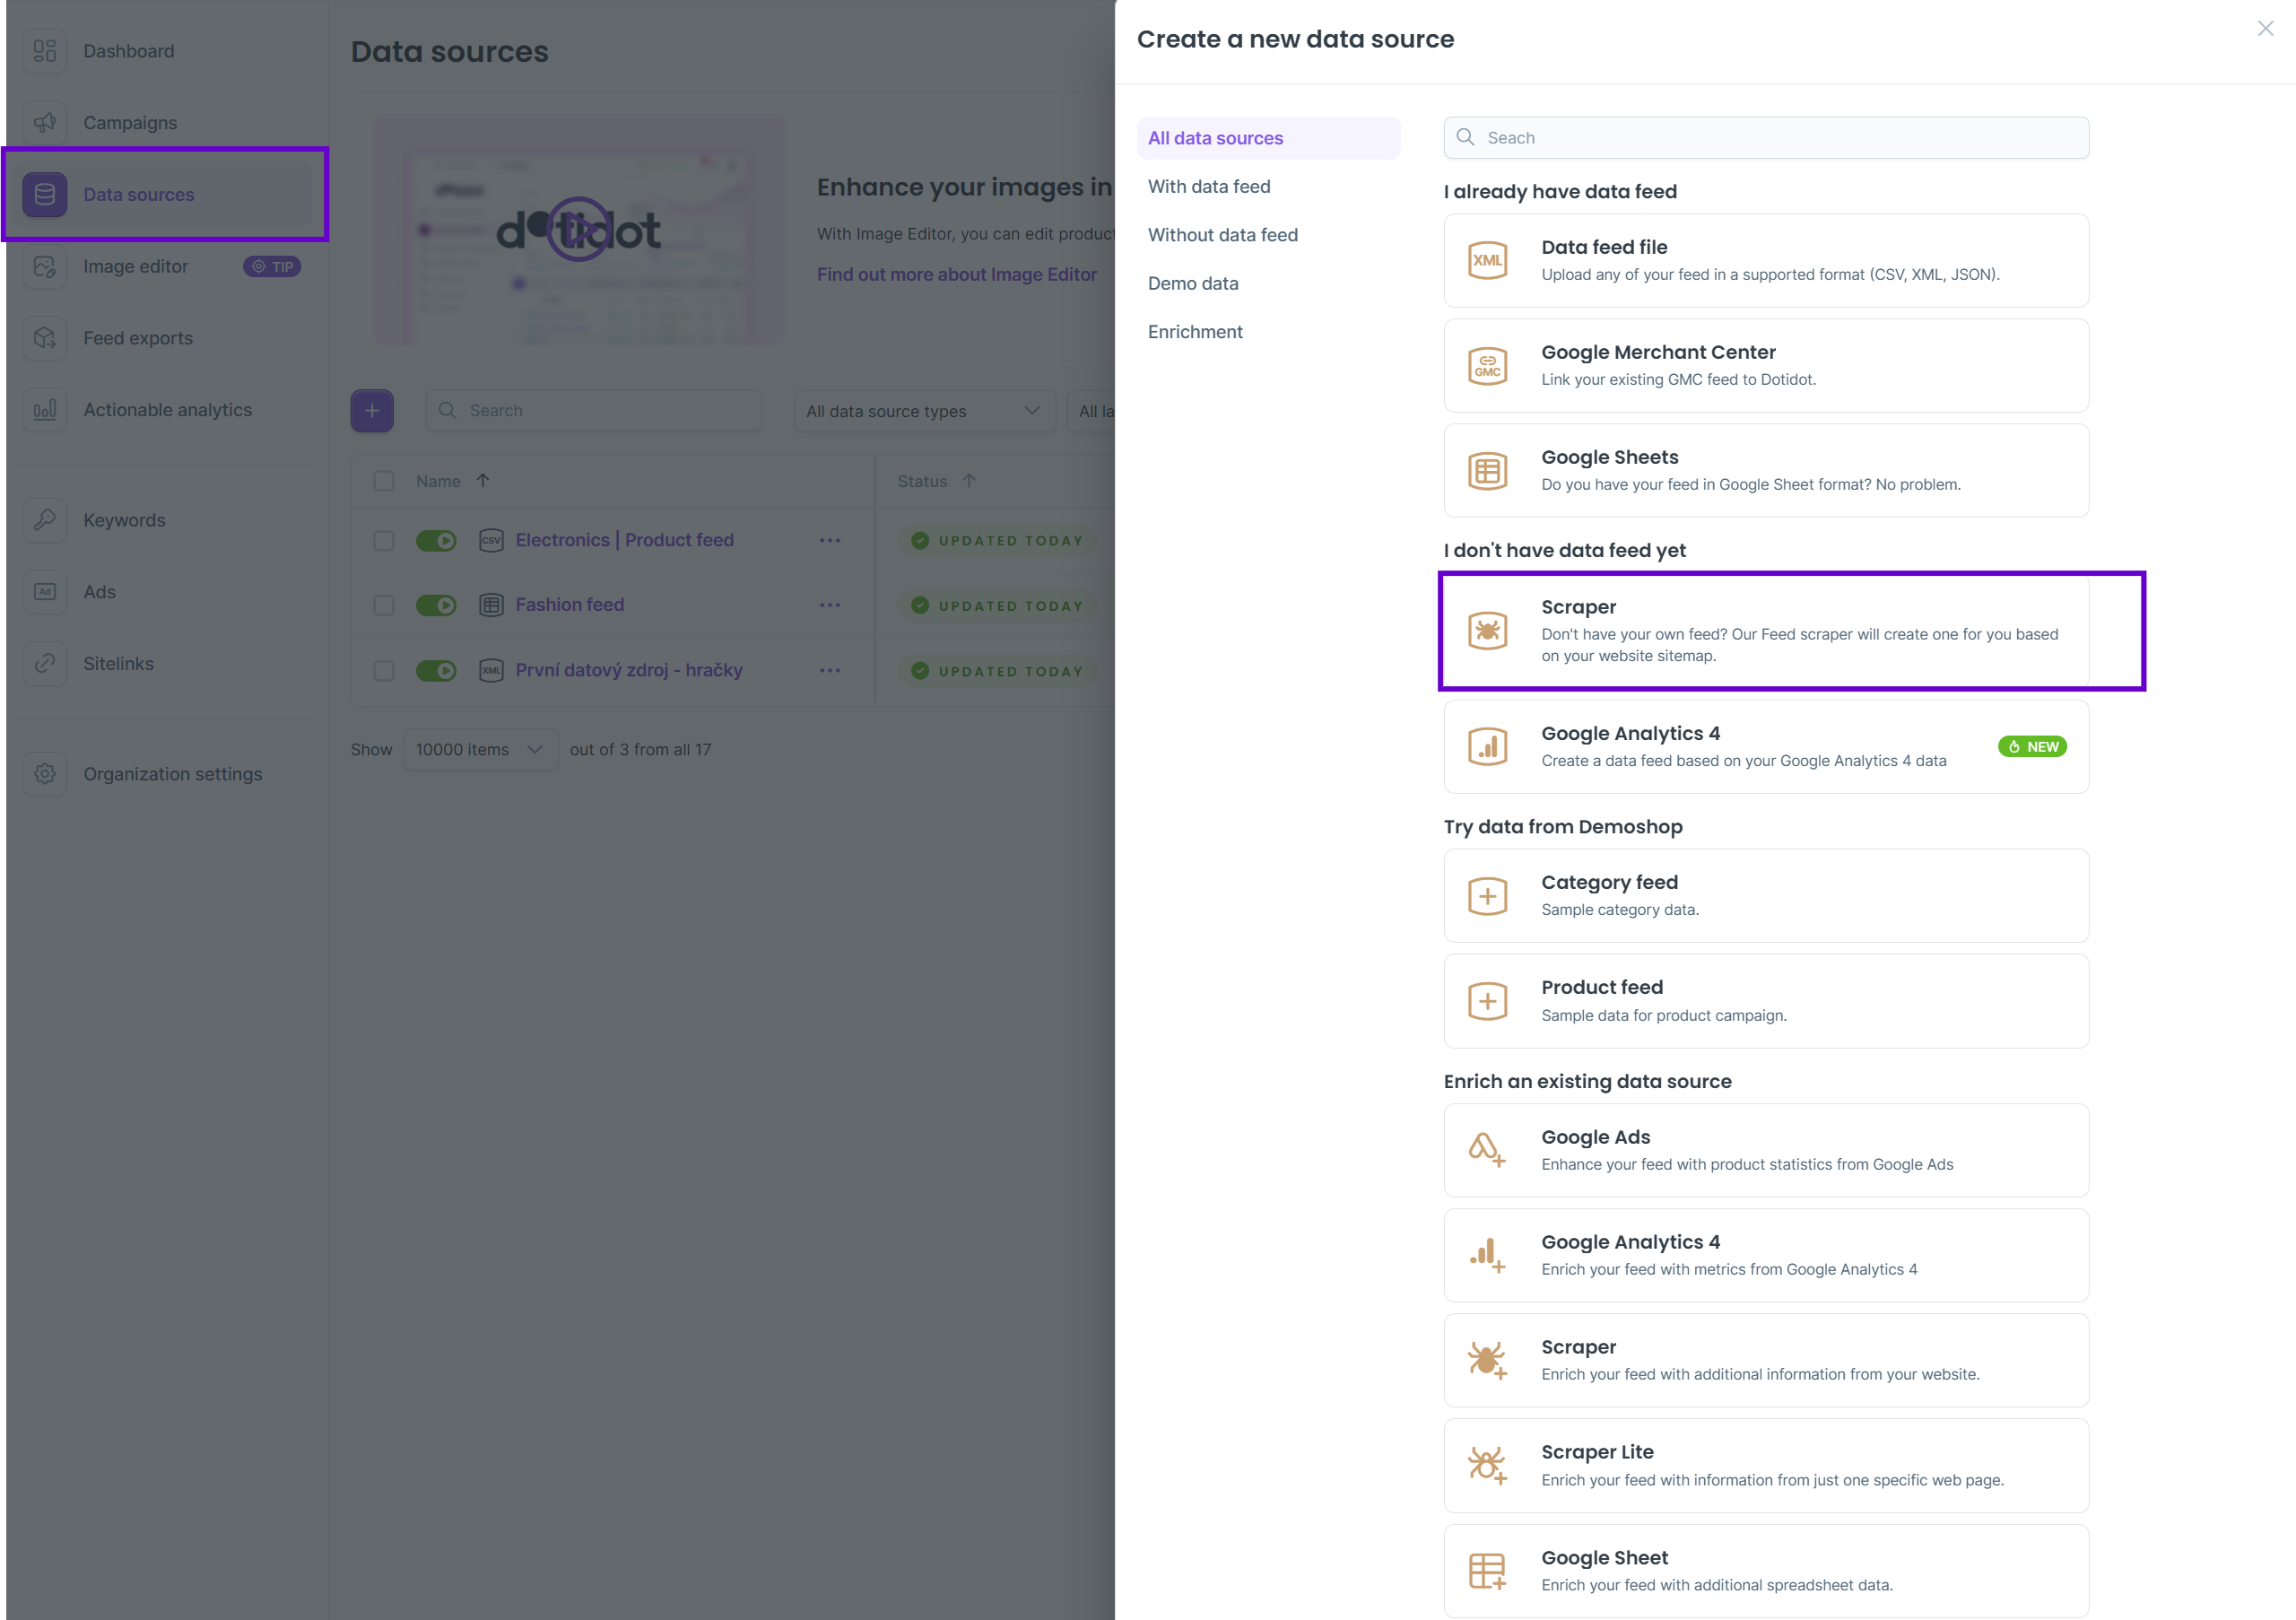Click the Google Merchant Center GMC icon
This screenshot has width=2296, height=1620.
coord(1487,366)
